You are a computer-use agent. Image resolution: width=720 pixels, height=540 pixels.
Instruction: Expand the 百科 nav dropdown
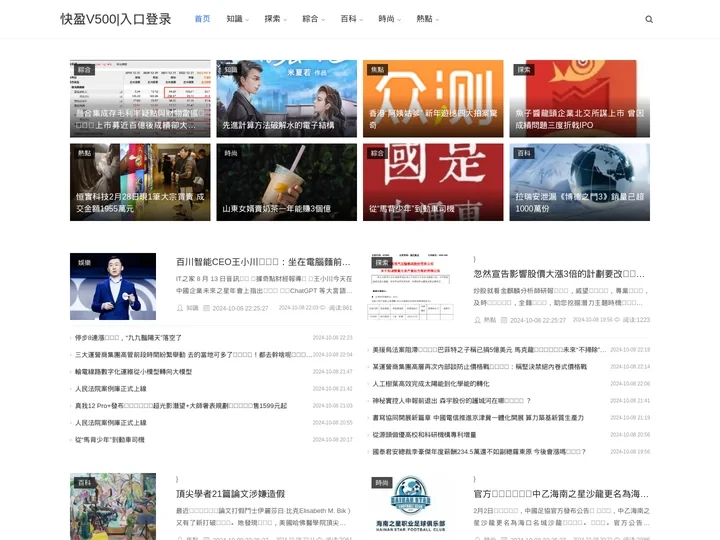(x=352, y=19)
